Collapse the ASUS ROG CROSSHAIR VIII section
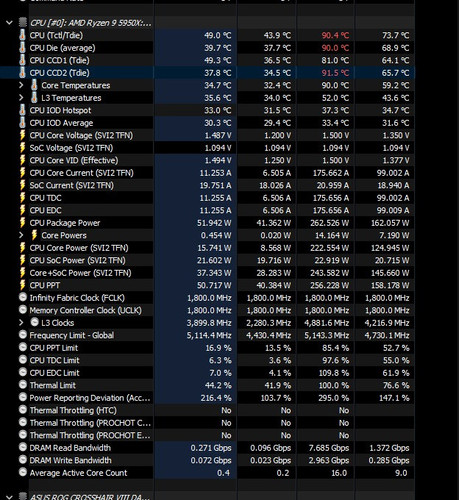This screenshot has width=459, height=500. pyautogui.click(x=9, y=497)
